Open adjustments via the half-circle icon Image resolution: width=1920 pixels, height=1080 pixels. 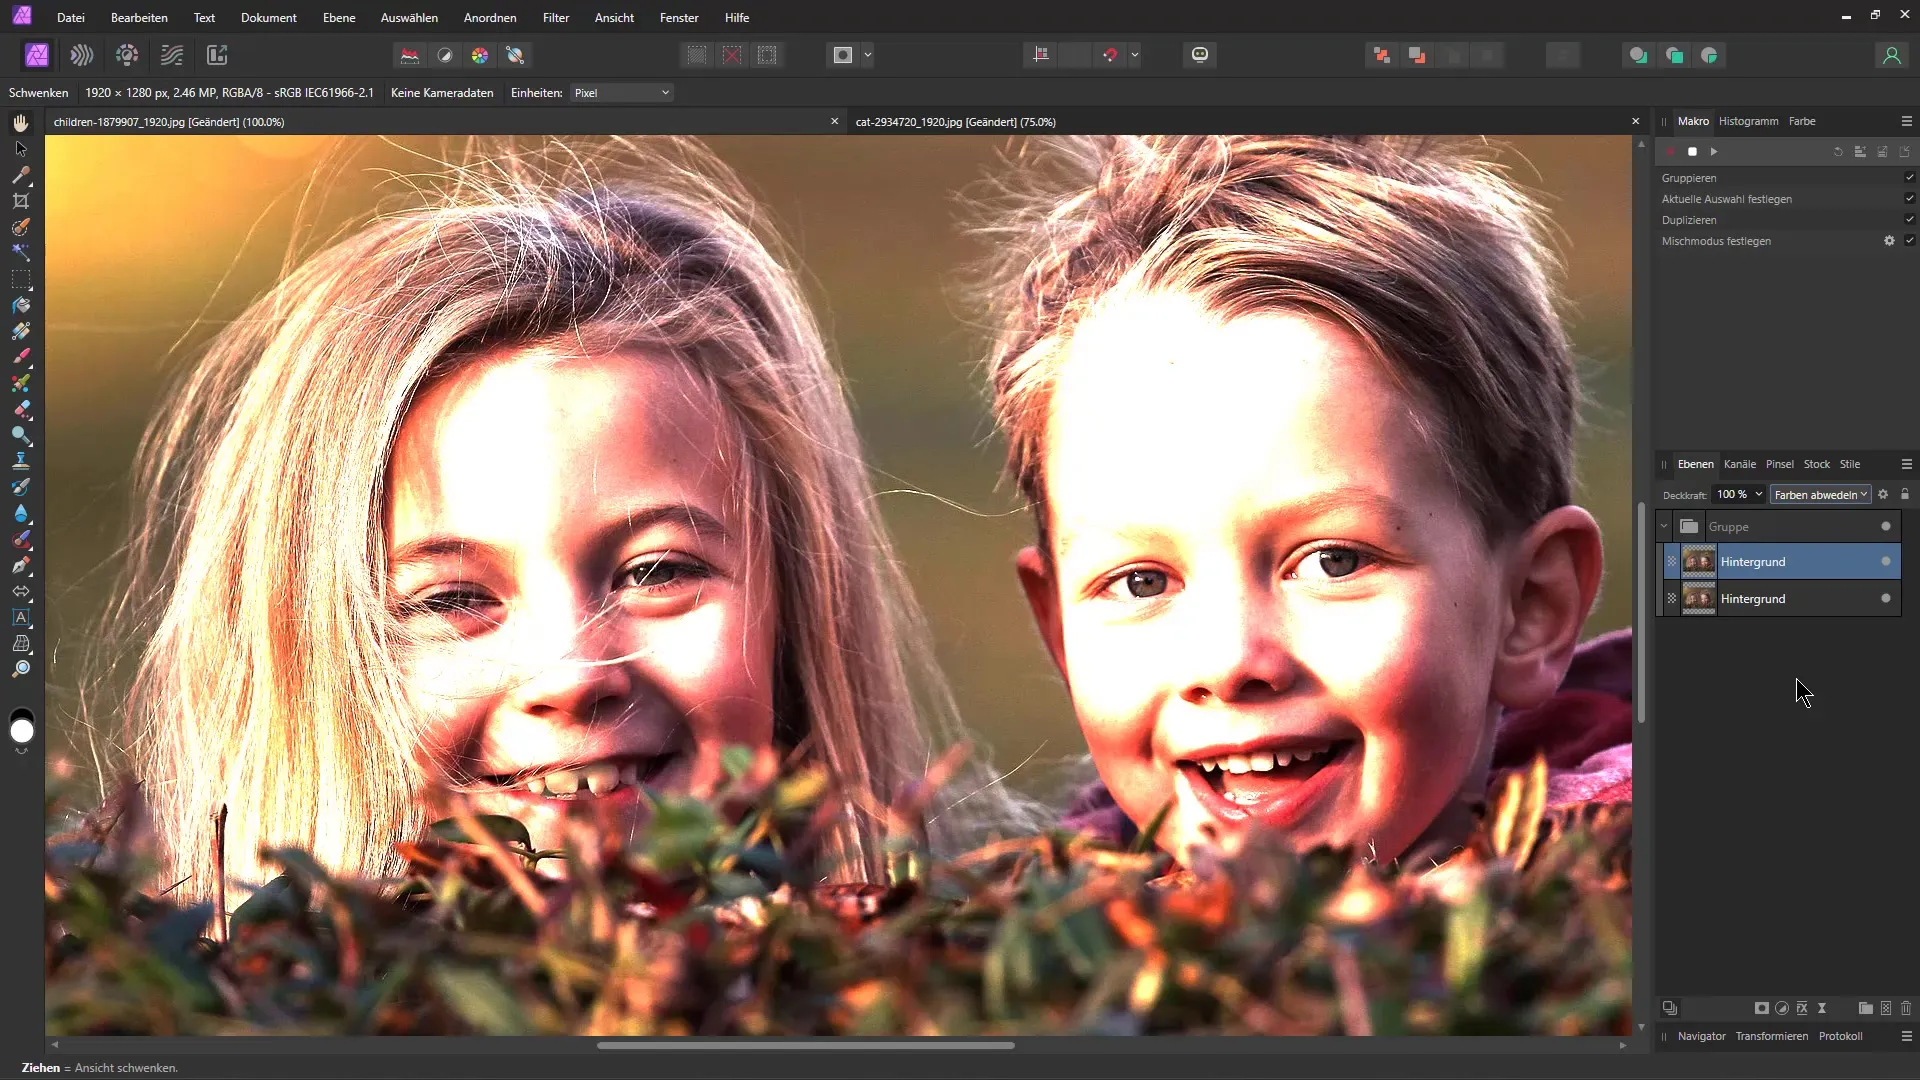[1782, 1008]
